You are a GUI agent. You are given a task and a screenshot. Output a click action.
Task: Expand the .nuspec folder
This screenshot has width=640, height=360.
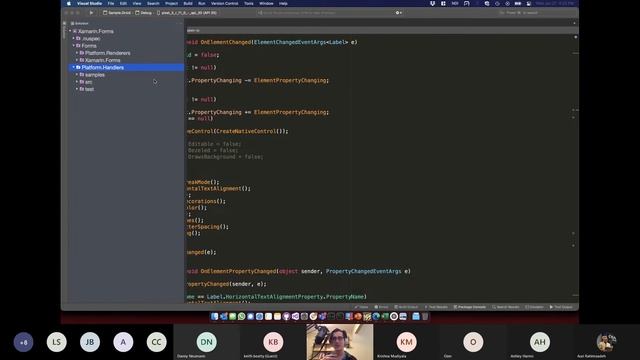pos(73,38)
